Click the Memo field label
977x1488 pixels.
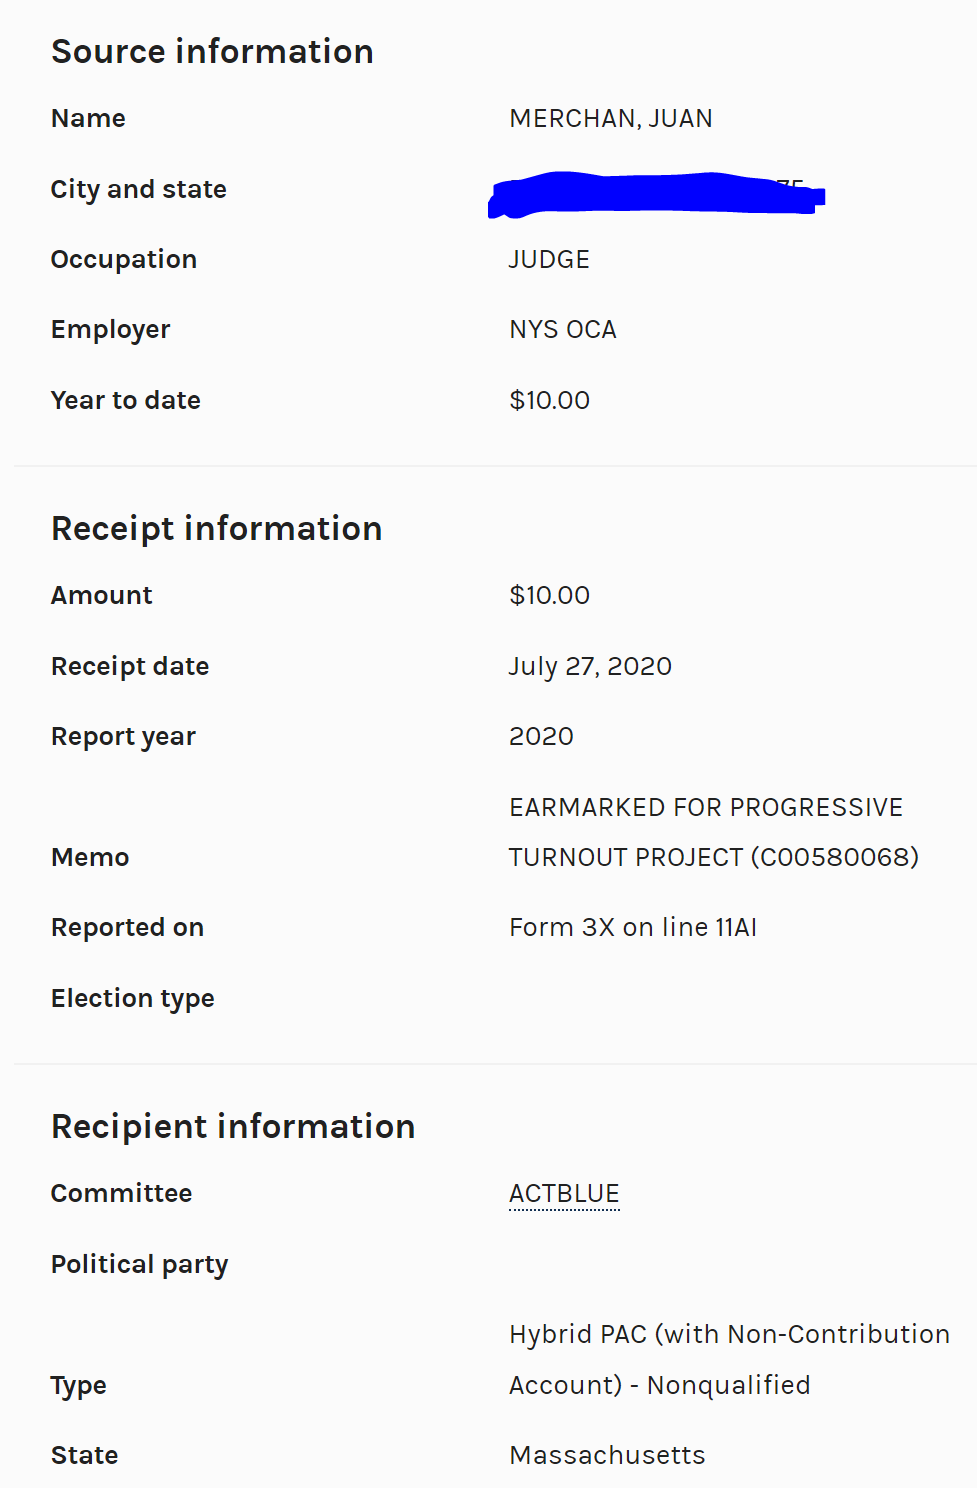tap(90, 858)
